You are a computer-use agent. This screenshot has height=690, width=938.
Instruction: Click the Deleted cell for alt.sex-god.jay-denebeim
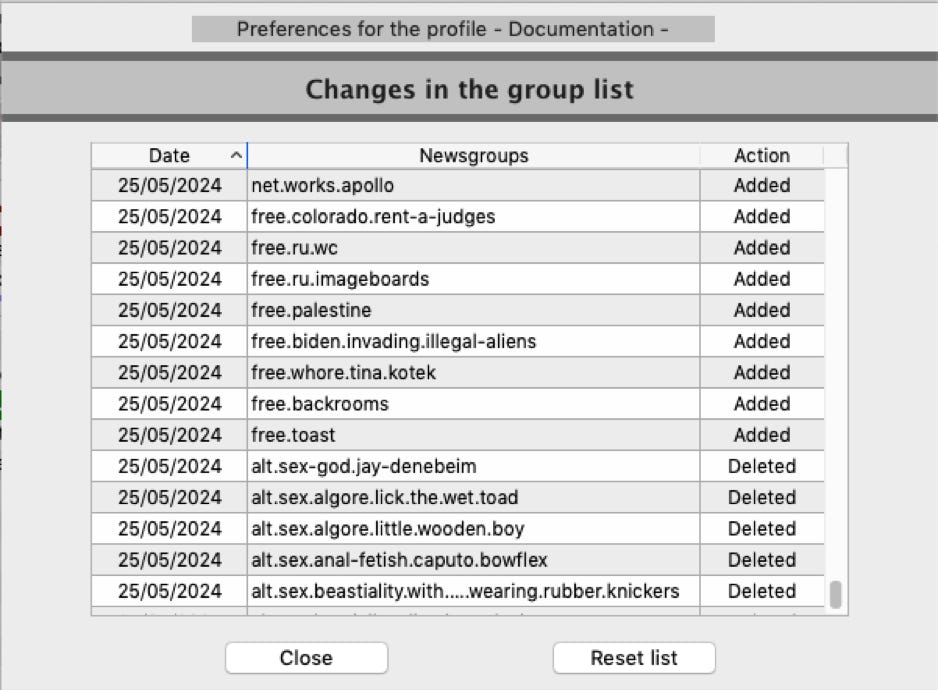(x=761, y=466)
